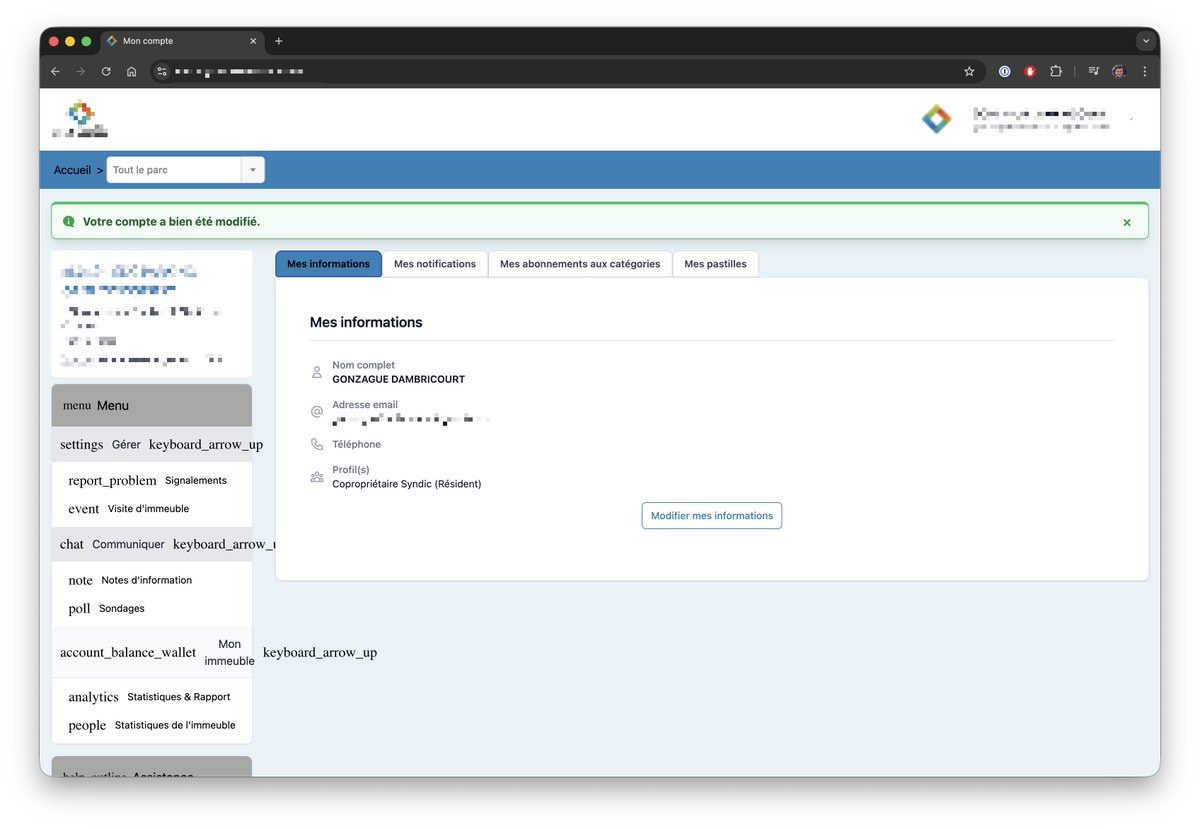The image size is (1200, 829).
Task: Open the red ad-blocker extension icon
Action: pyautogui.click(x=1030, y=72)
